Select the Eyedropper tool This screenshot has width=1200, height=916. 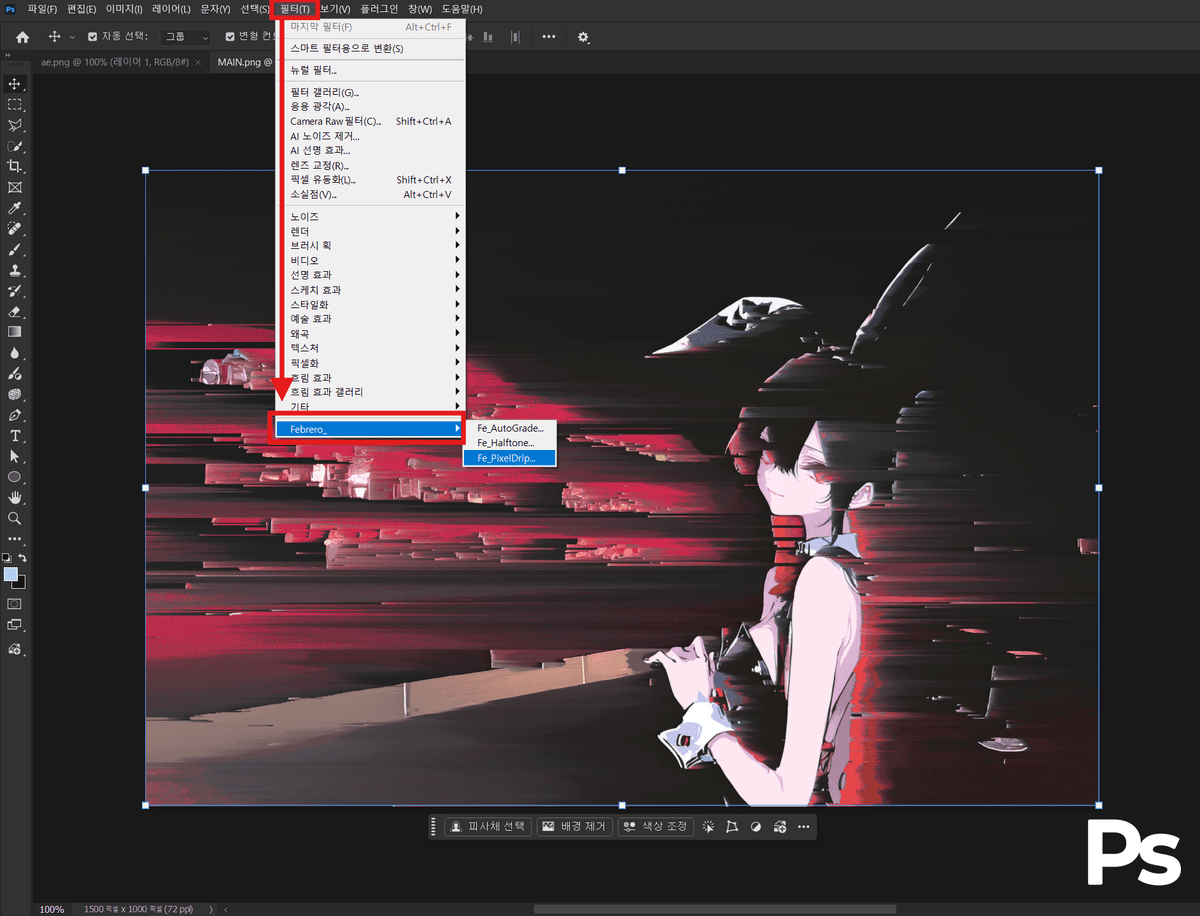tap(15, 208)
